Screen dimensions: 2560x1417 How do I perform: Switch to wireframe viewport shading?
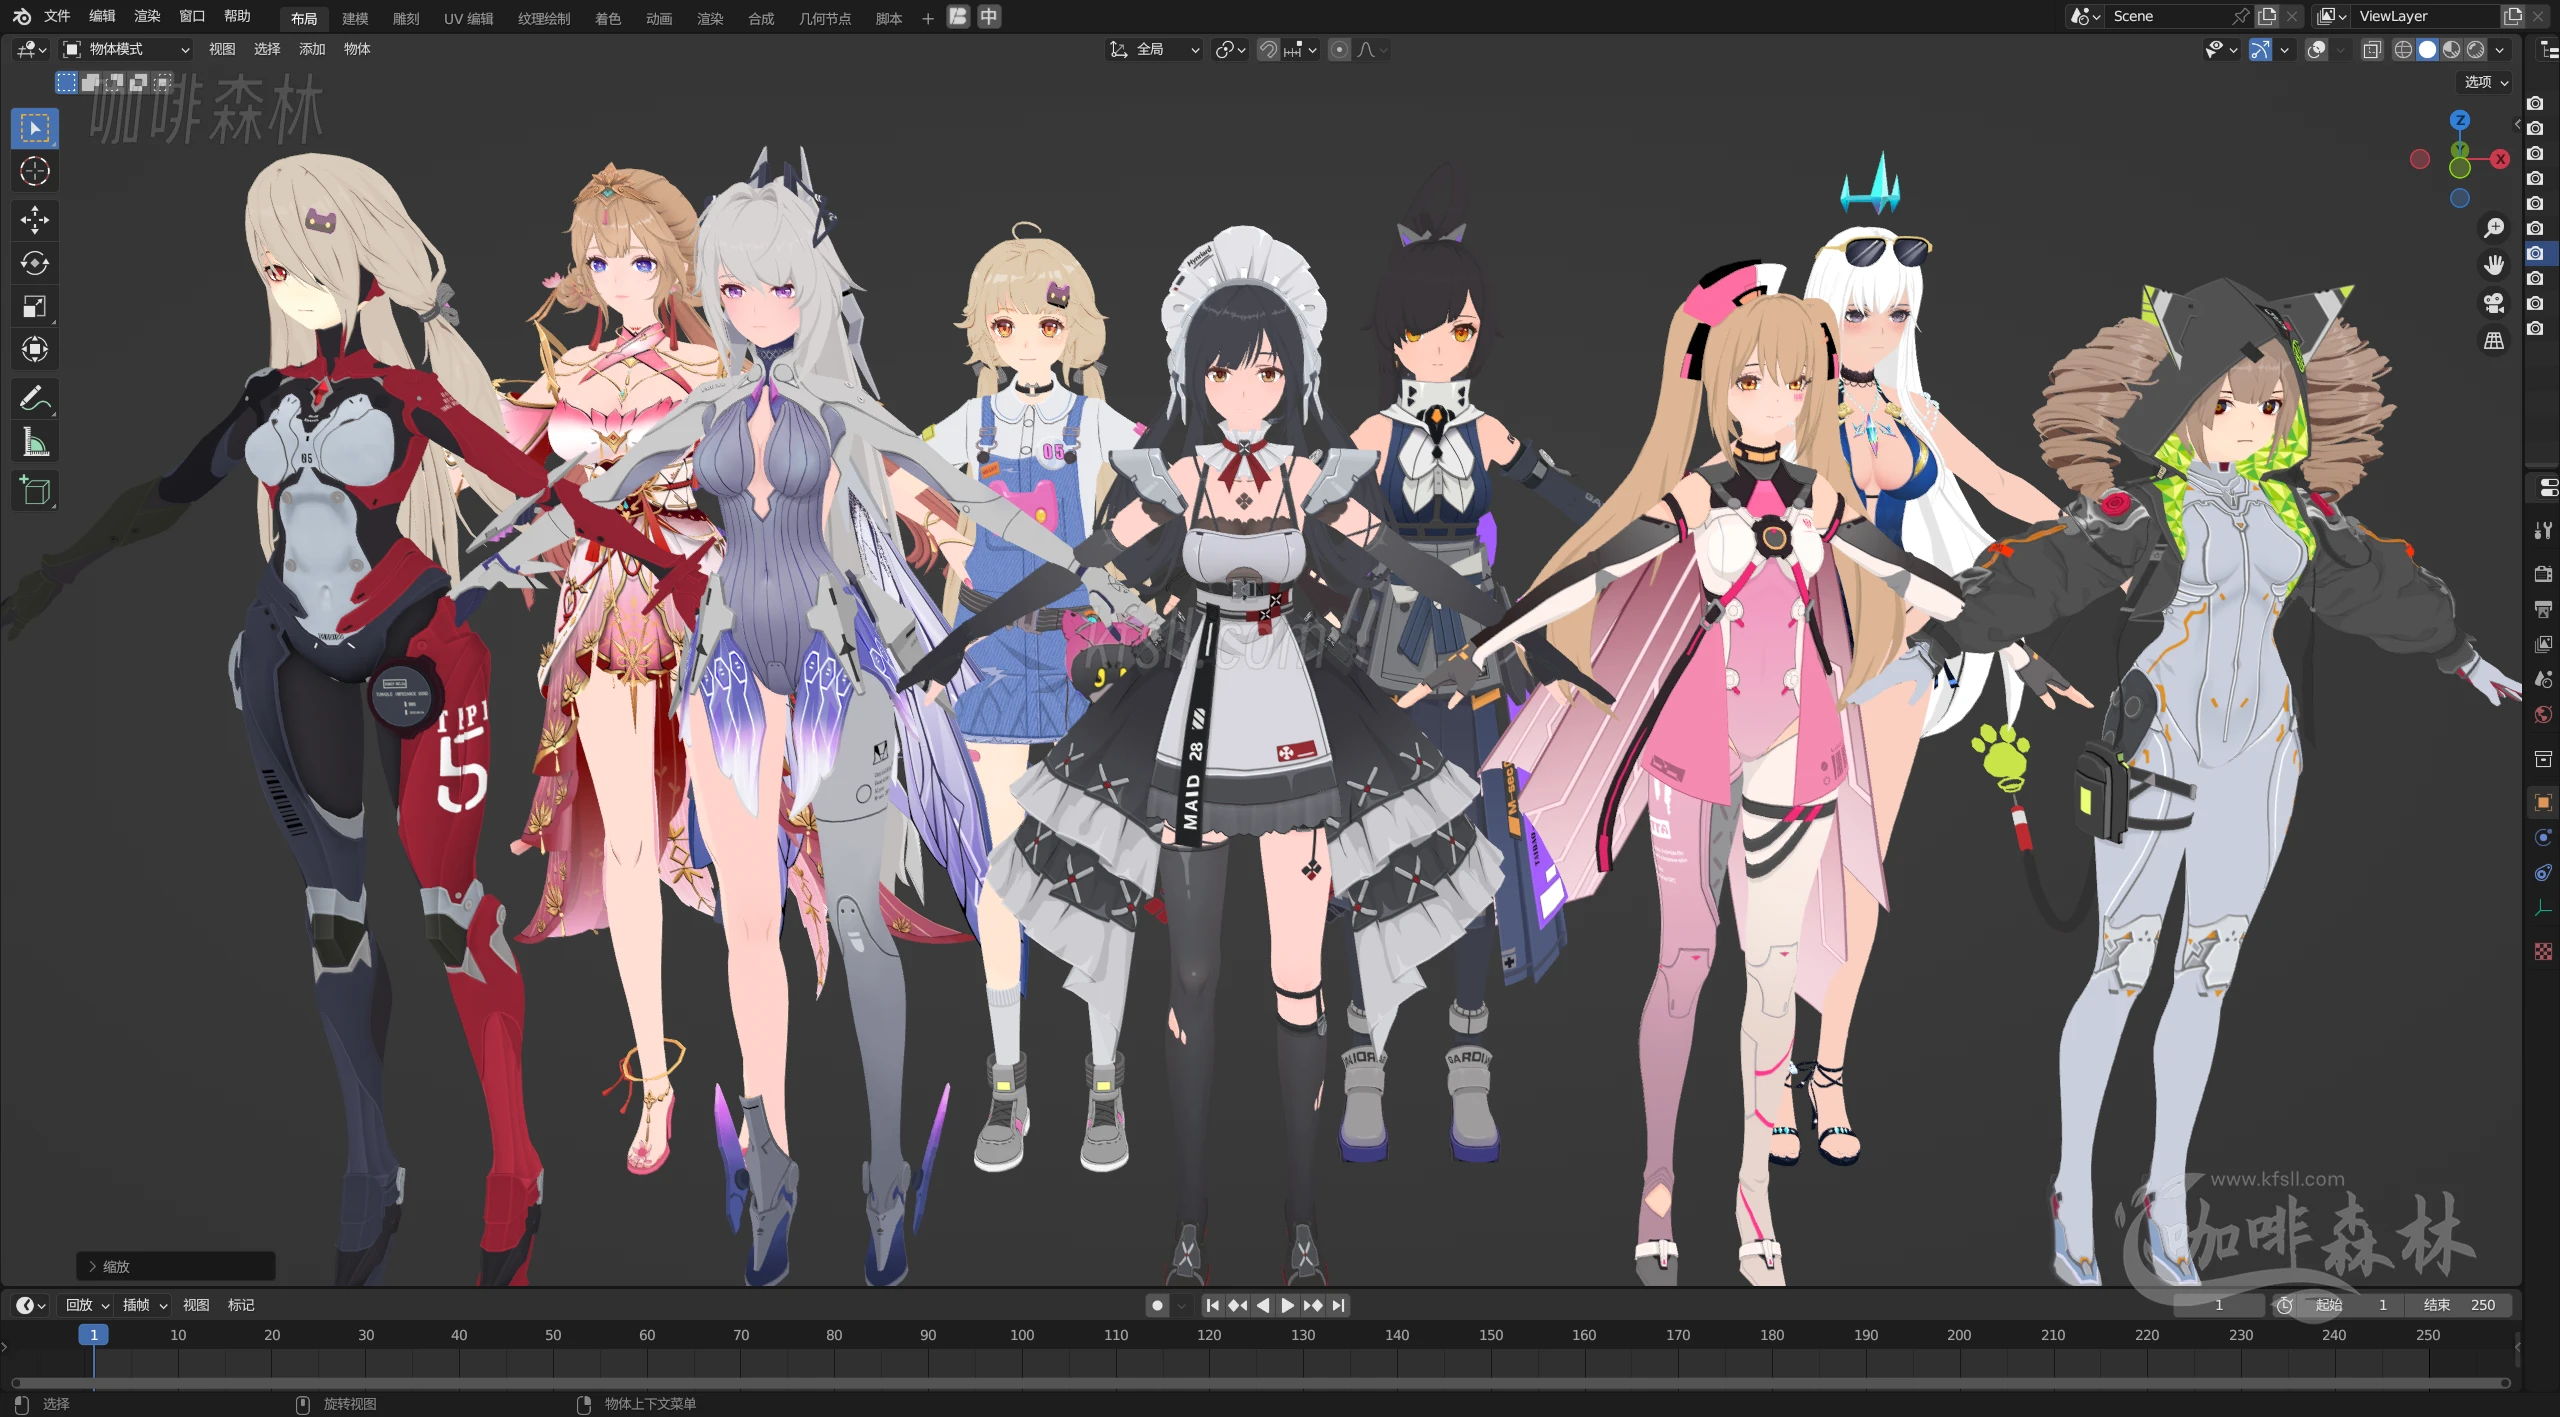point(2403,49)
